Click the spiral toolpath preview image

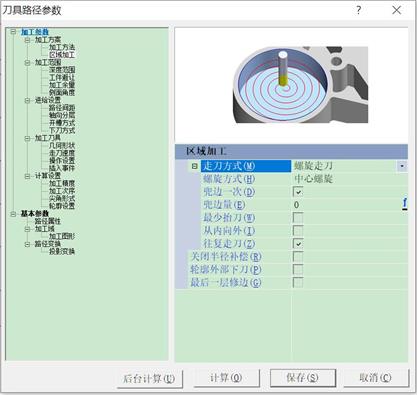300,85
